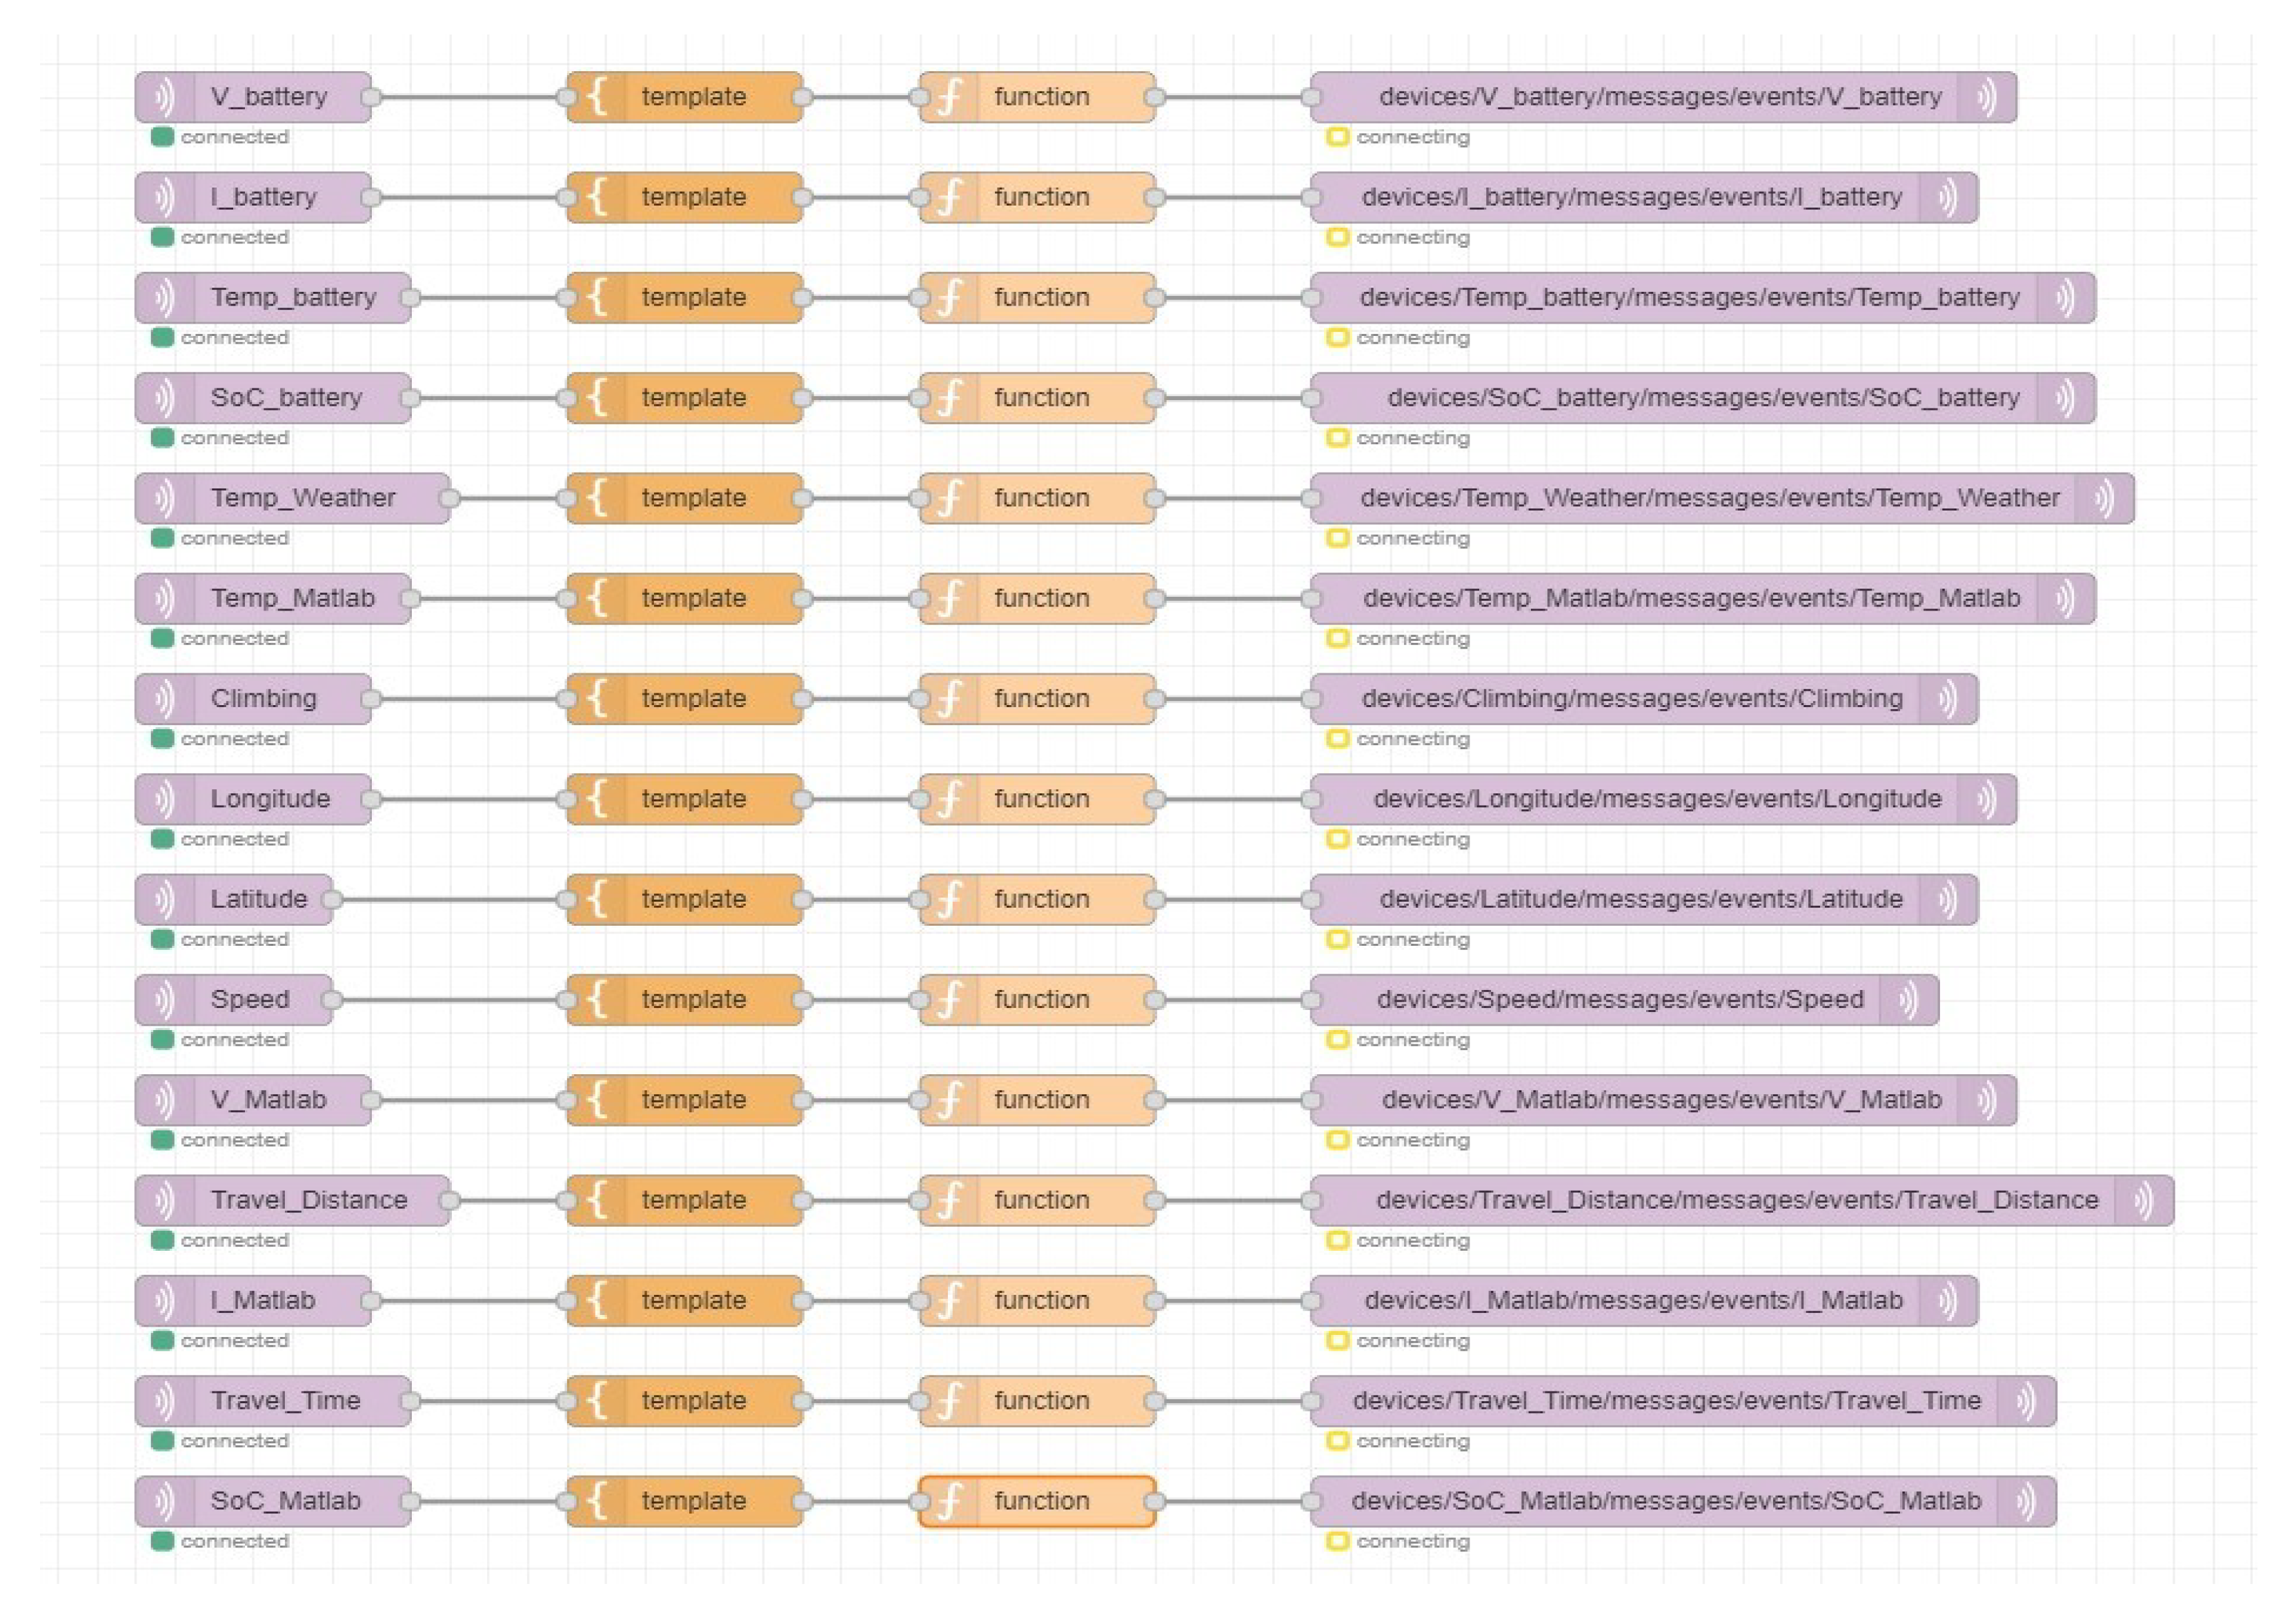Select the devices/V_battery/messages/events/V_battery node
This screenshot has width=2294, height=1624.
[x=1659, y=97]
